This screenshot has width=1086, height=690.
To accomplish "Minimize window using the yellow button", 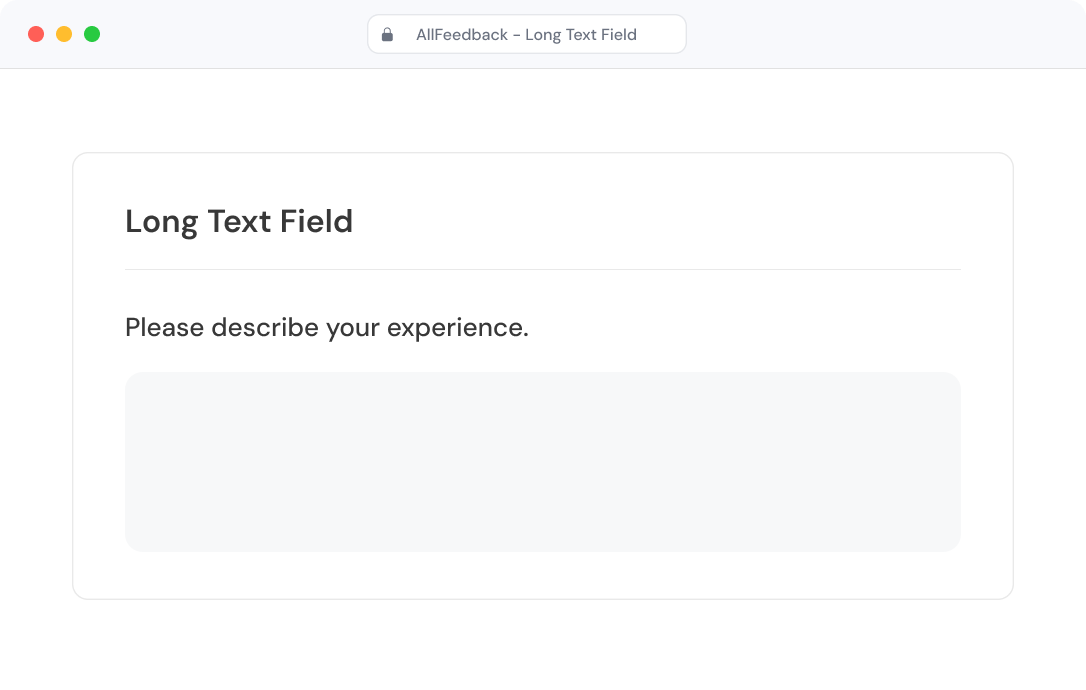I will (x=64, y=34).
